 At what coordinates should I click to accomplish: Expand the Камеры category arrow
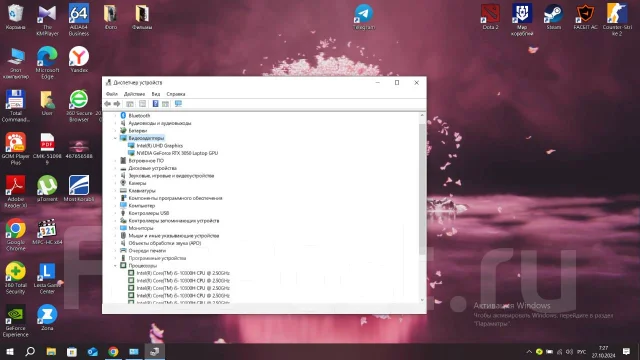click(115, 183)
